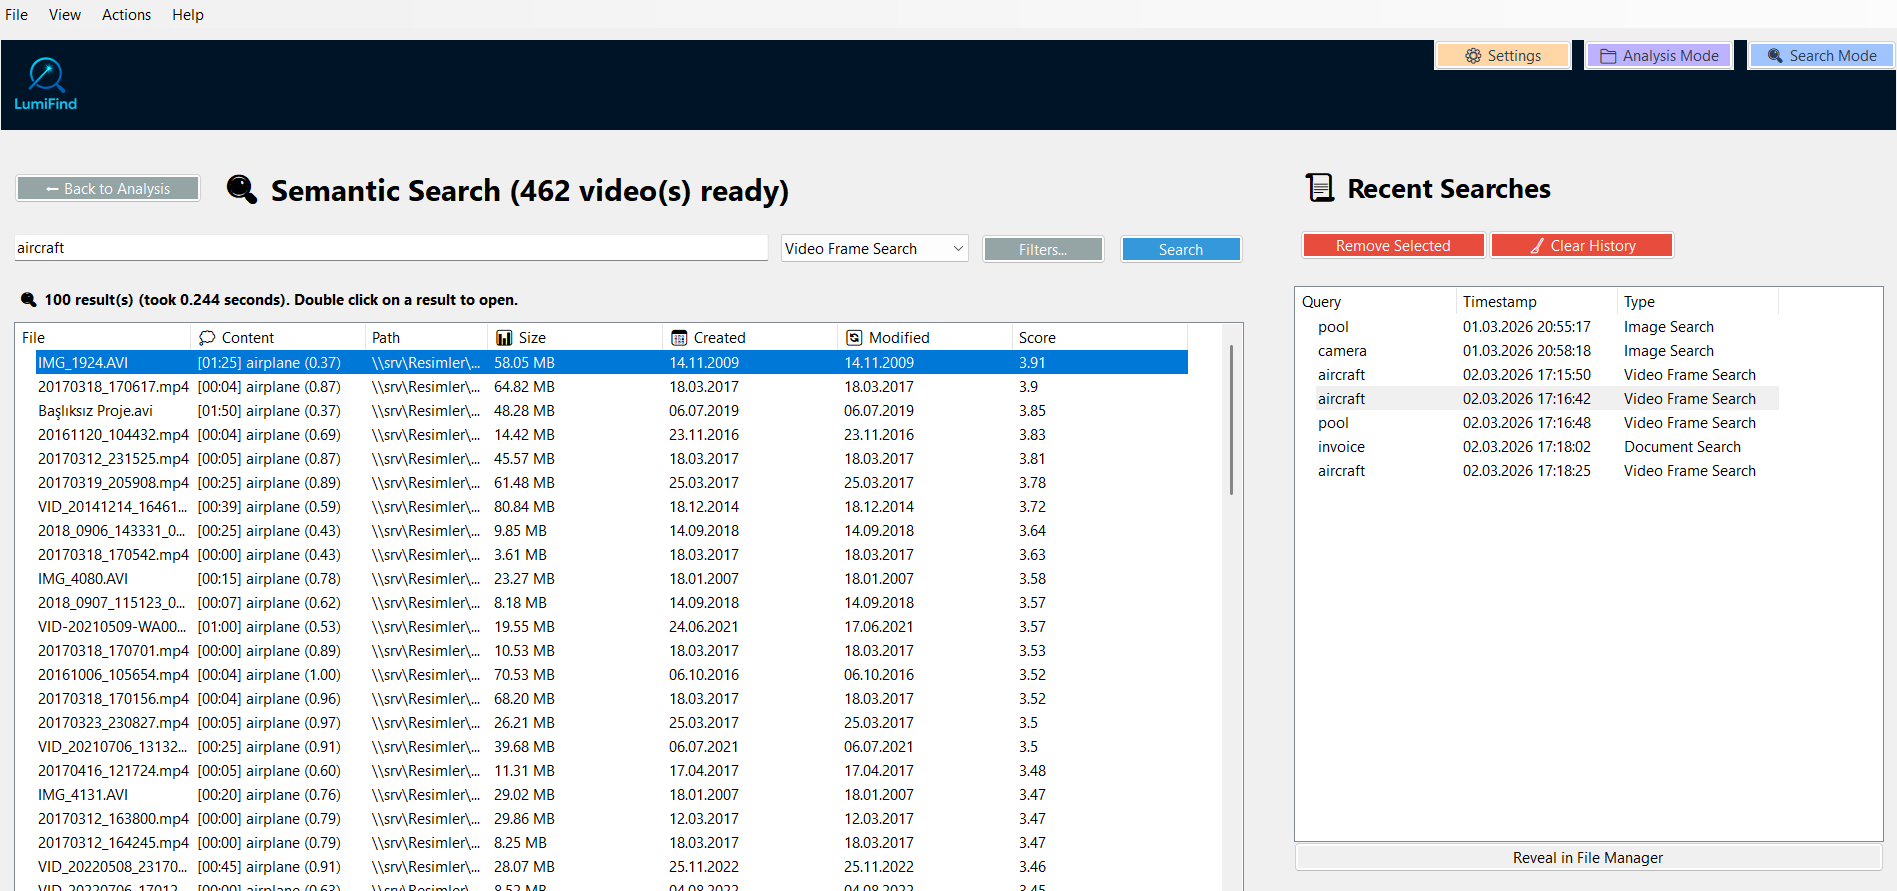Image resolution: width=1897 pixels, height=891 pixels.
Task: Select result 20161120_104432.mp4
Action: click(x=611, y=435)
